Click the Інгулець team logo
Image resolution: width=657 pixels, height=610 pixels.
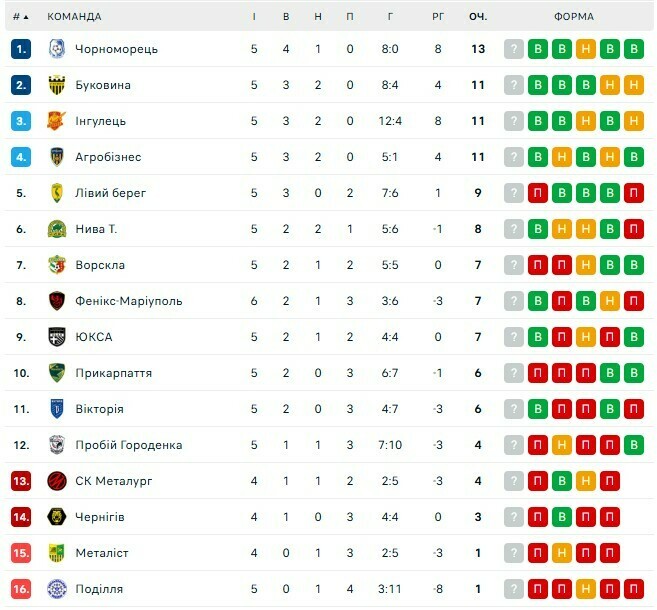point(56,121)
